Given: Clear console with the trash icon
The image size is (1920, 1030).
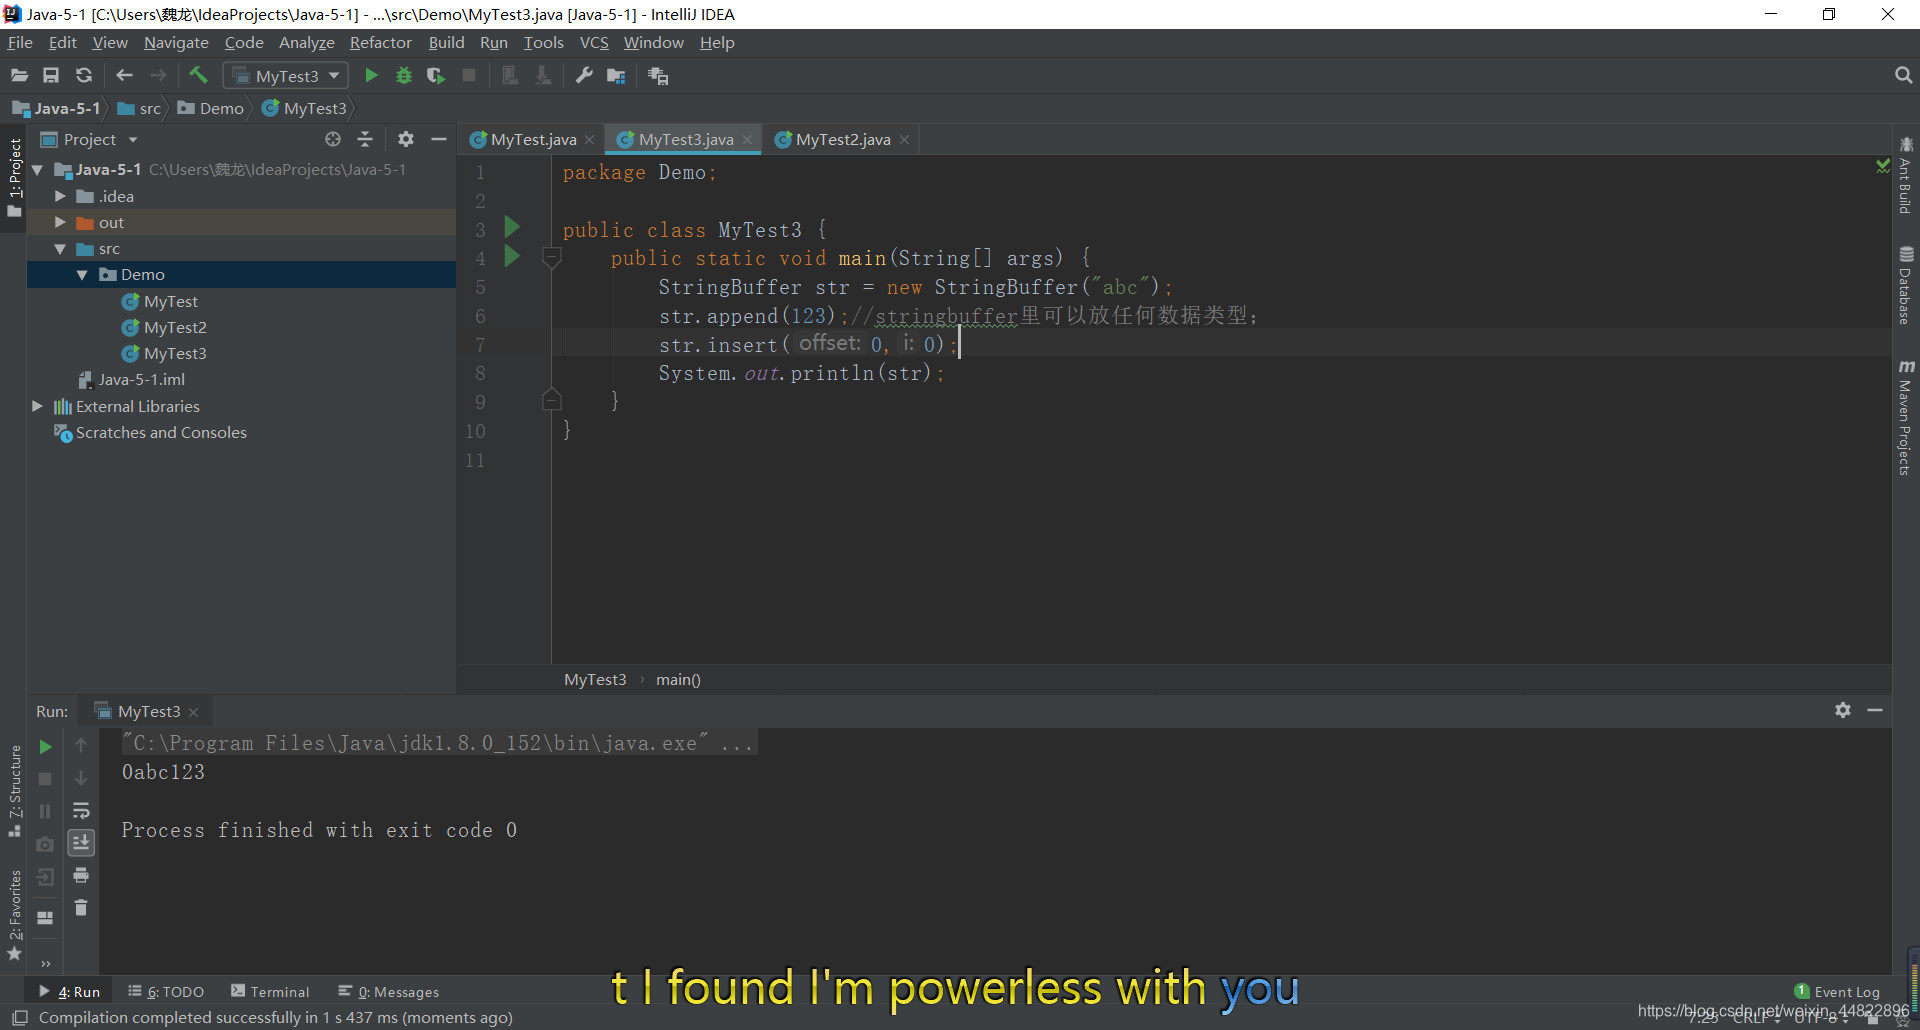Looking at the screenshot, I should [81, 908].
